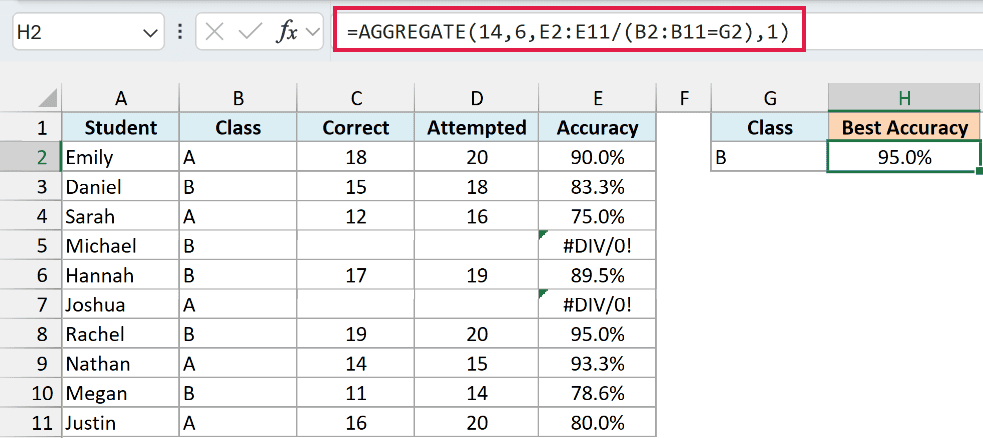Select the 89.5% accuracy cell
This screenshot has width=983, height=438.
tap(597, 275)
